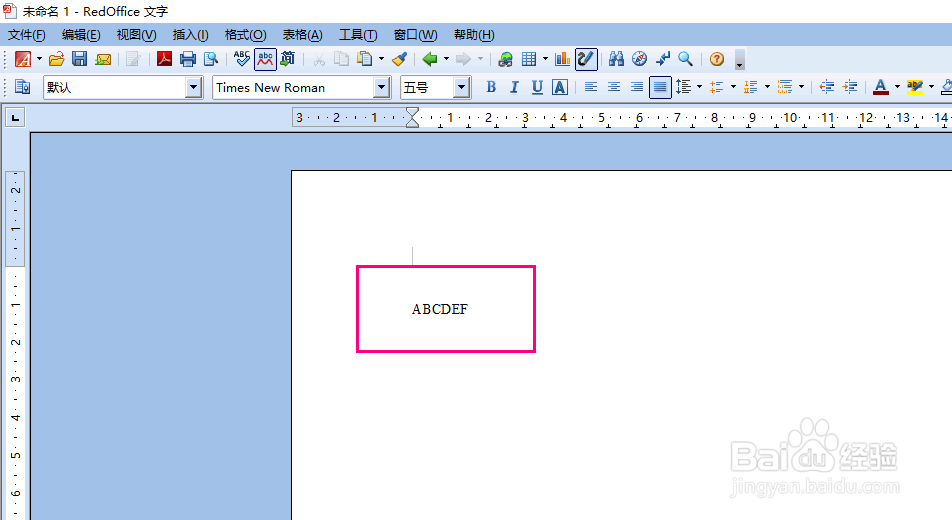The height and width of the screenshot is (520, 952).
Task: Click the Zoom magnifier icon
Action: [x=685, y=59]
